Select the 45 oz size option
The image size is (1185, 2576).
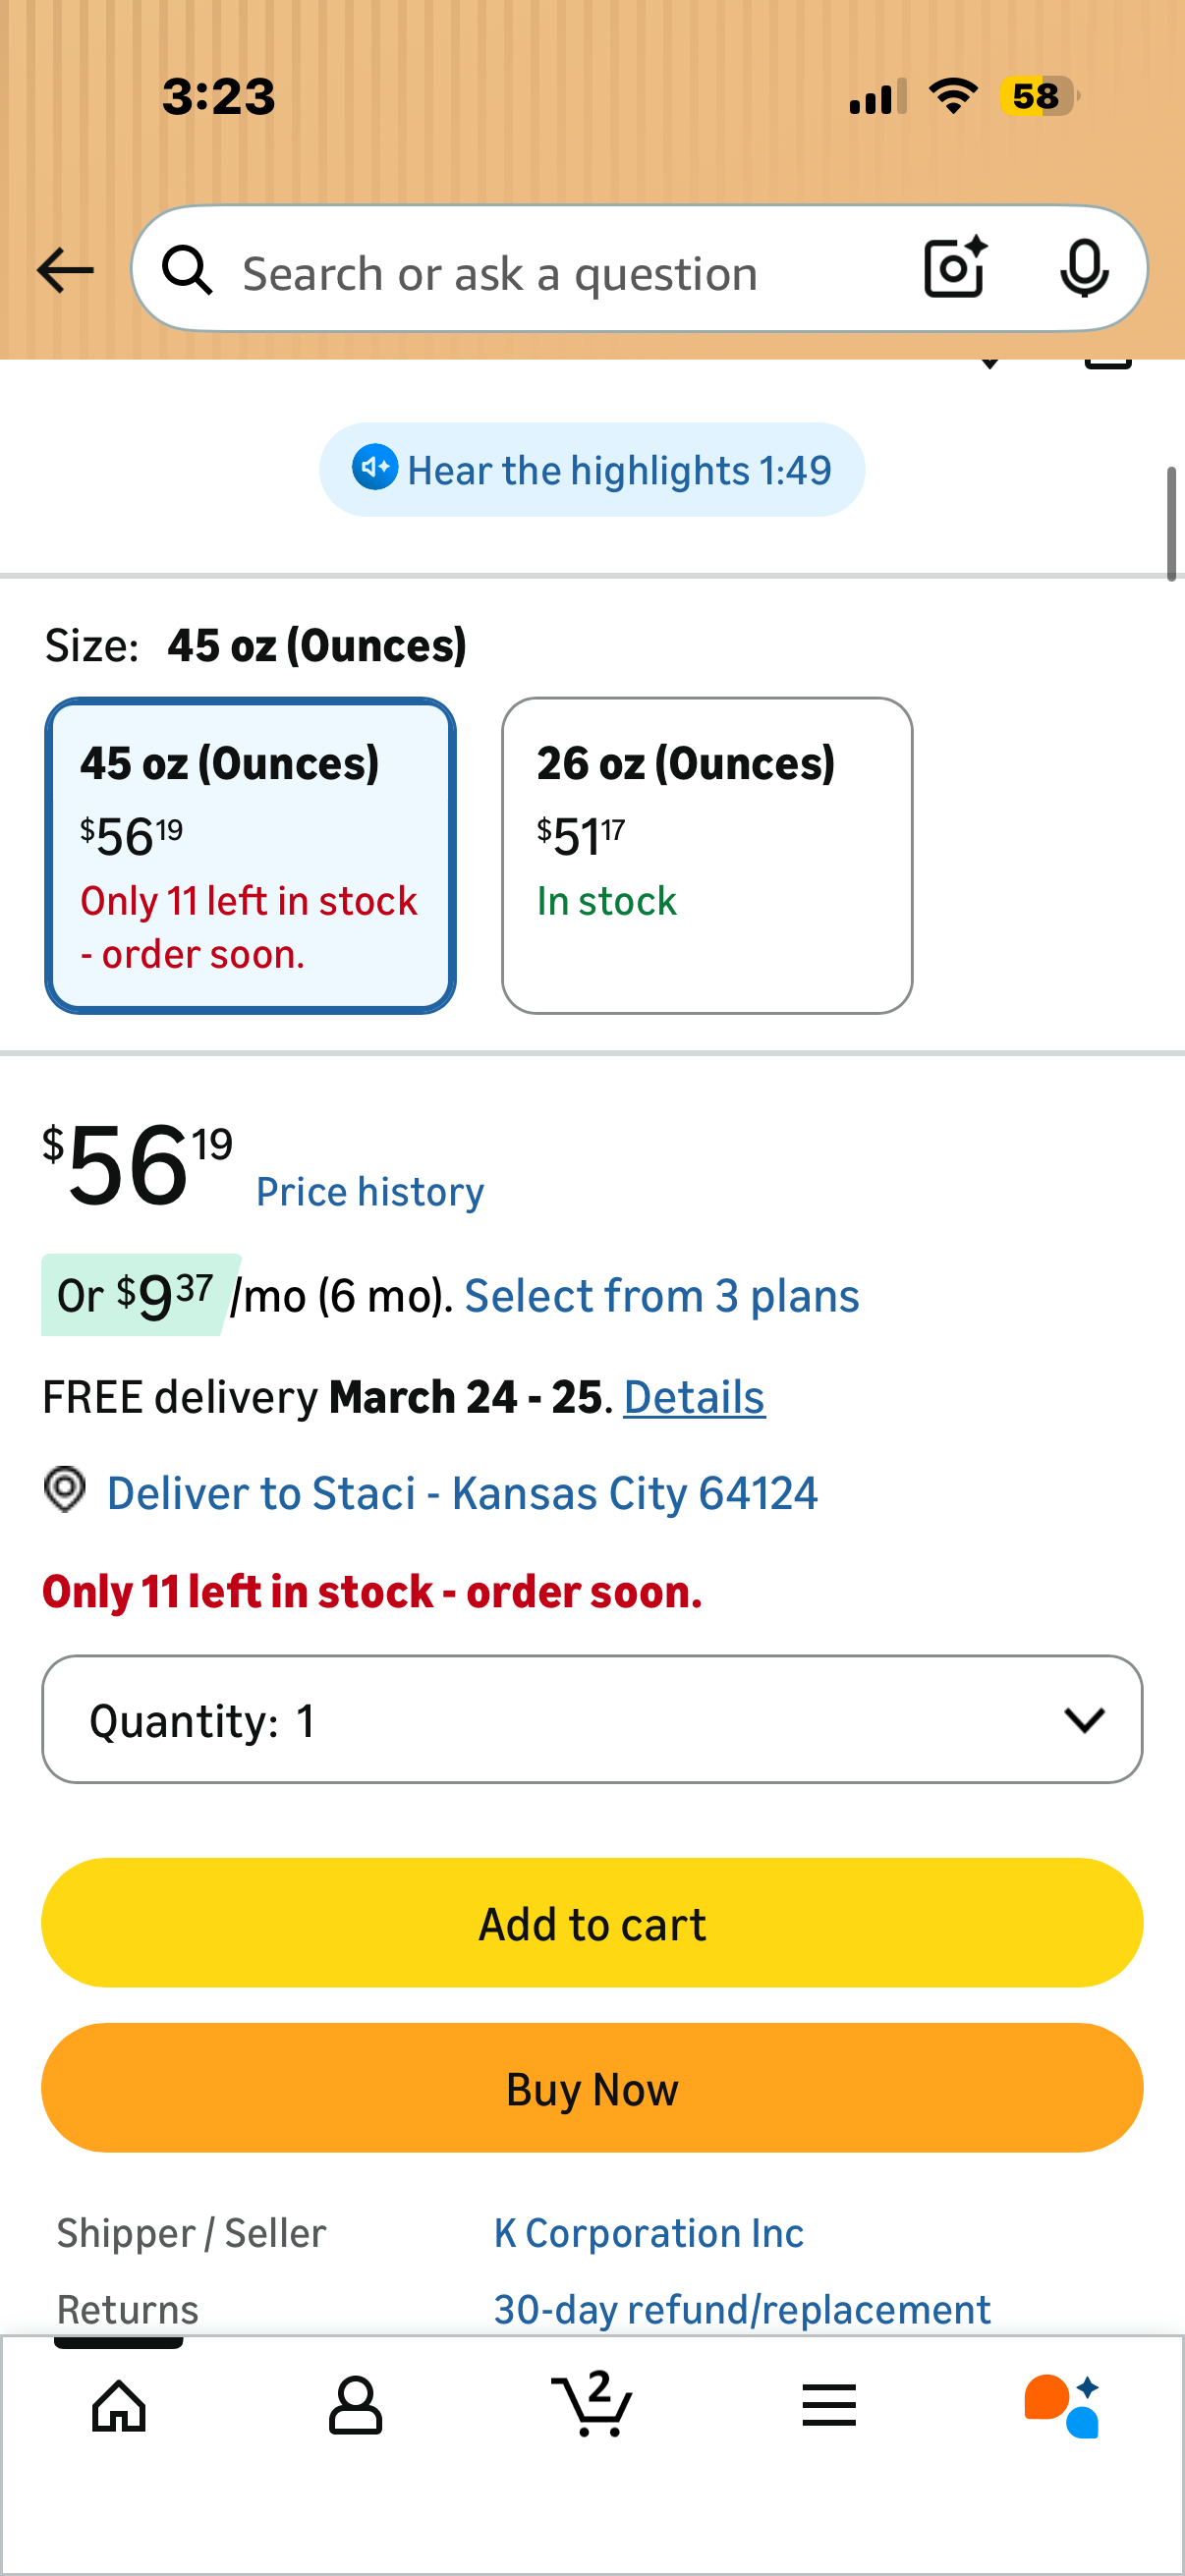(250, 856)
